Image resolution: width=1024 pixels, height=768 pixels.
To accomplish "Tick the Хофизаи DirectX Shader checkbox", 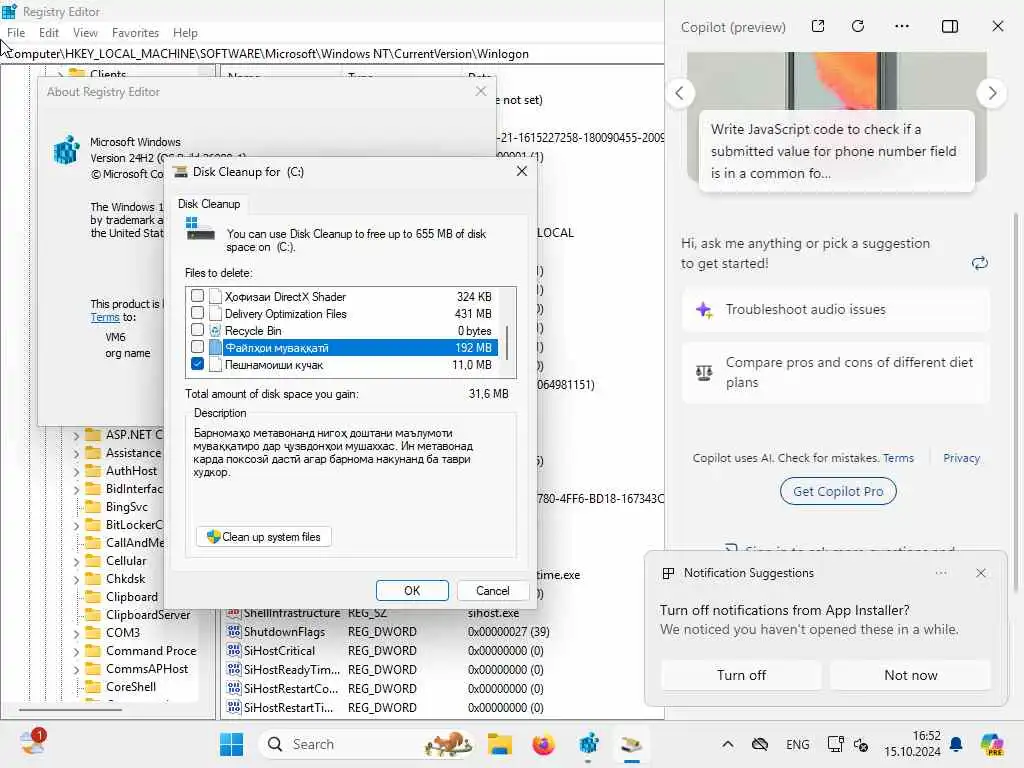I will point(197,296).
